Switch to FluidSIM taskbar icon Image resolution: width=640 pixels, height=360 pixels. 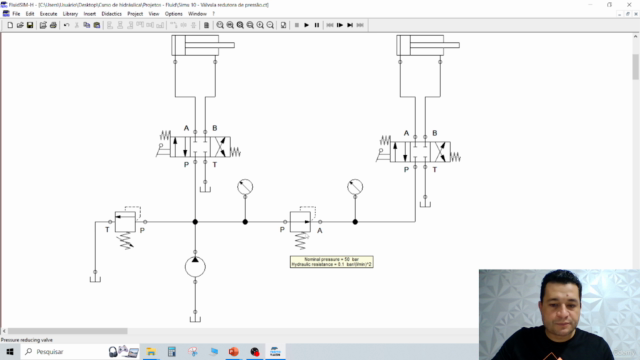tap(275, 351)
